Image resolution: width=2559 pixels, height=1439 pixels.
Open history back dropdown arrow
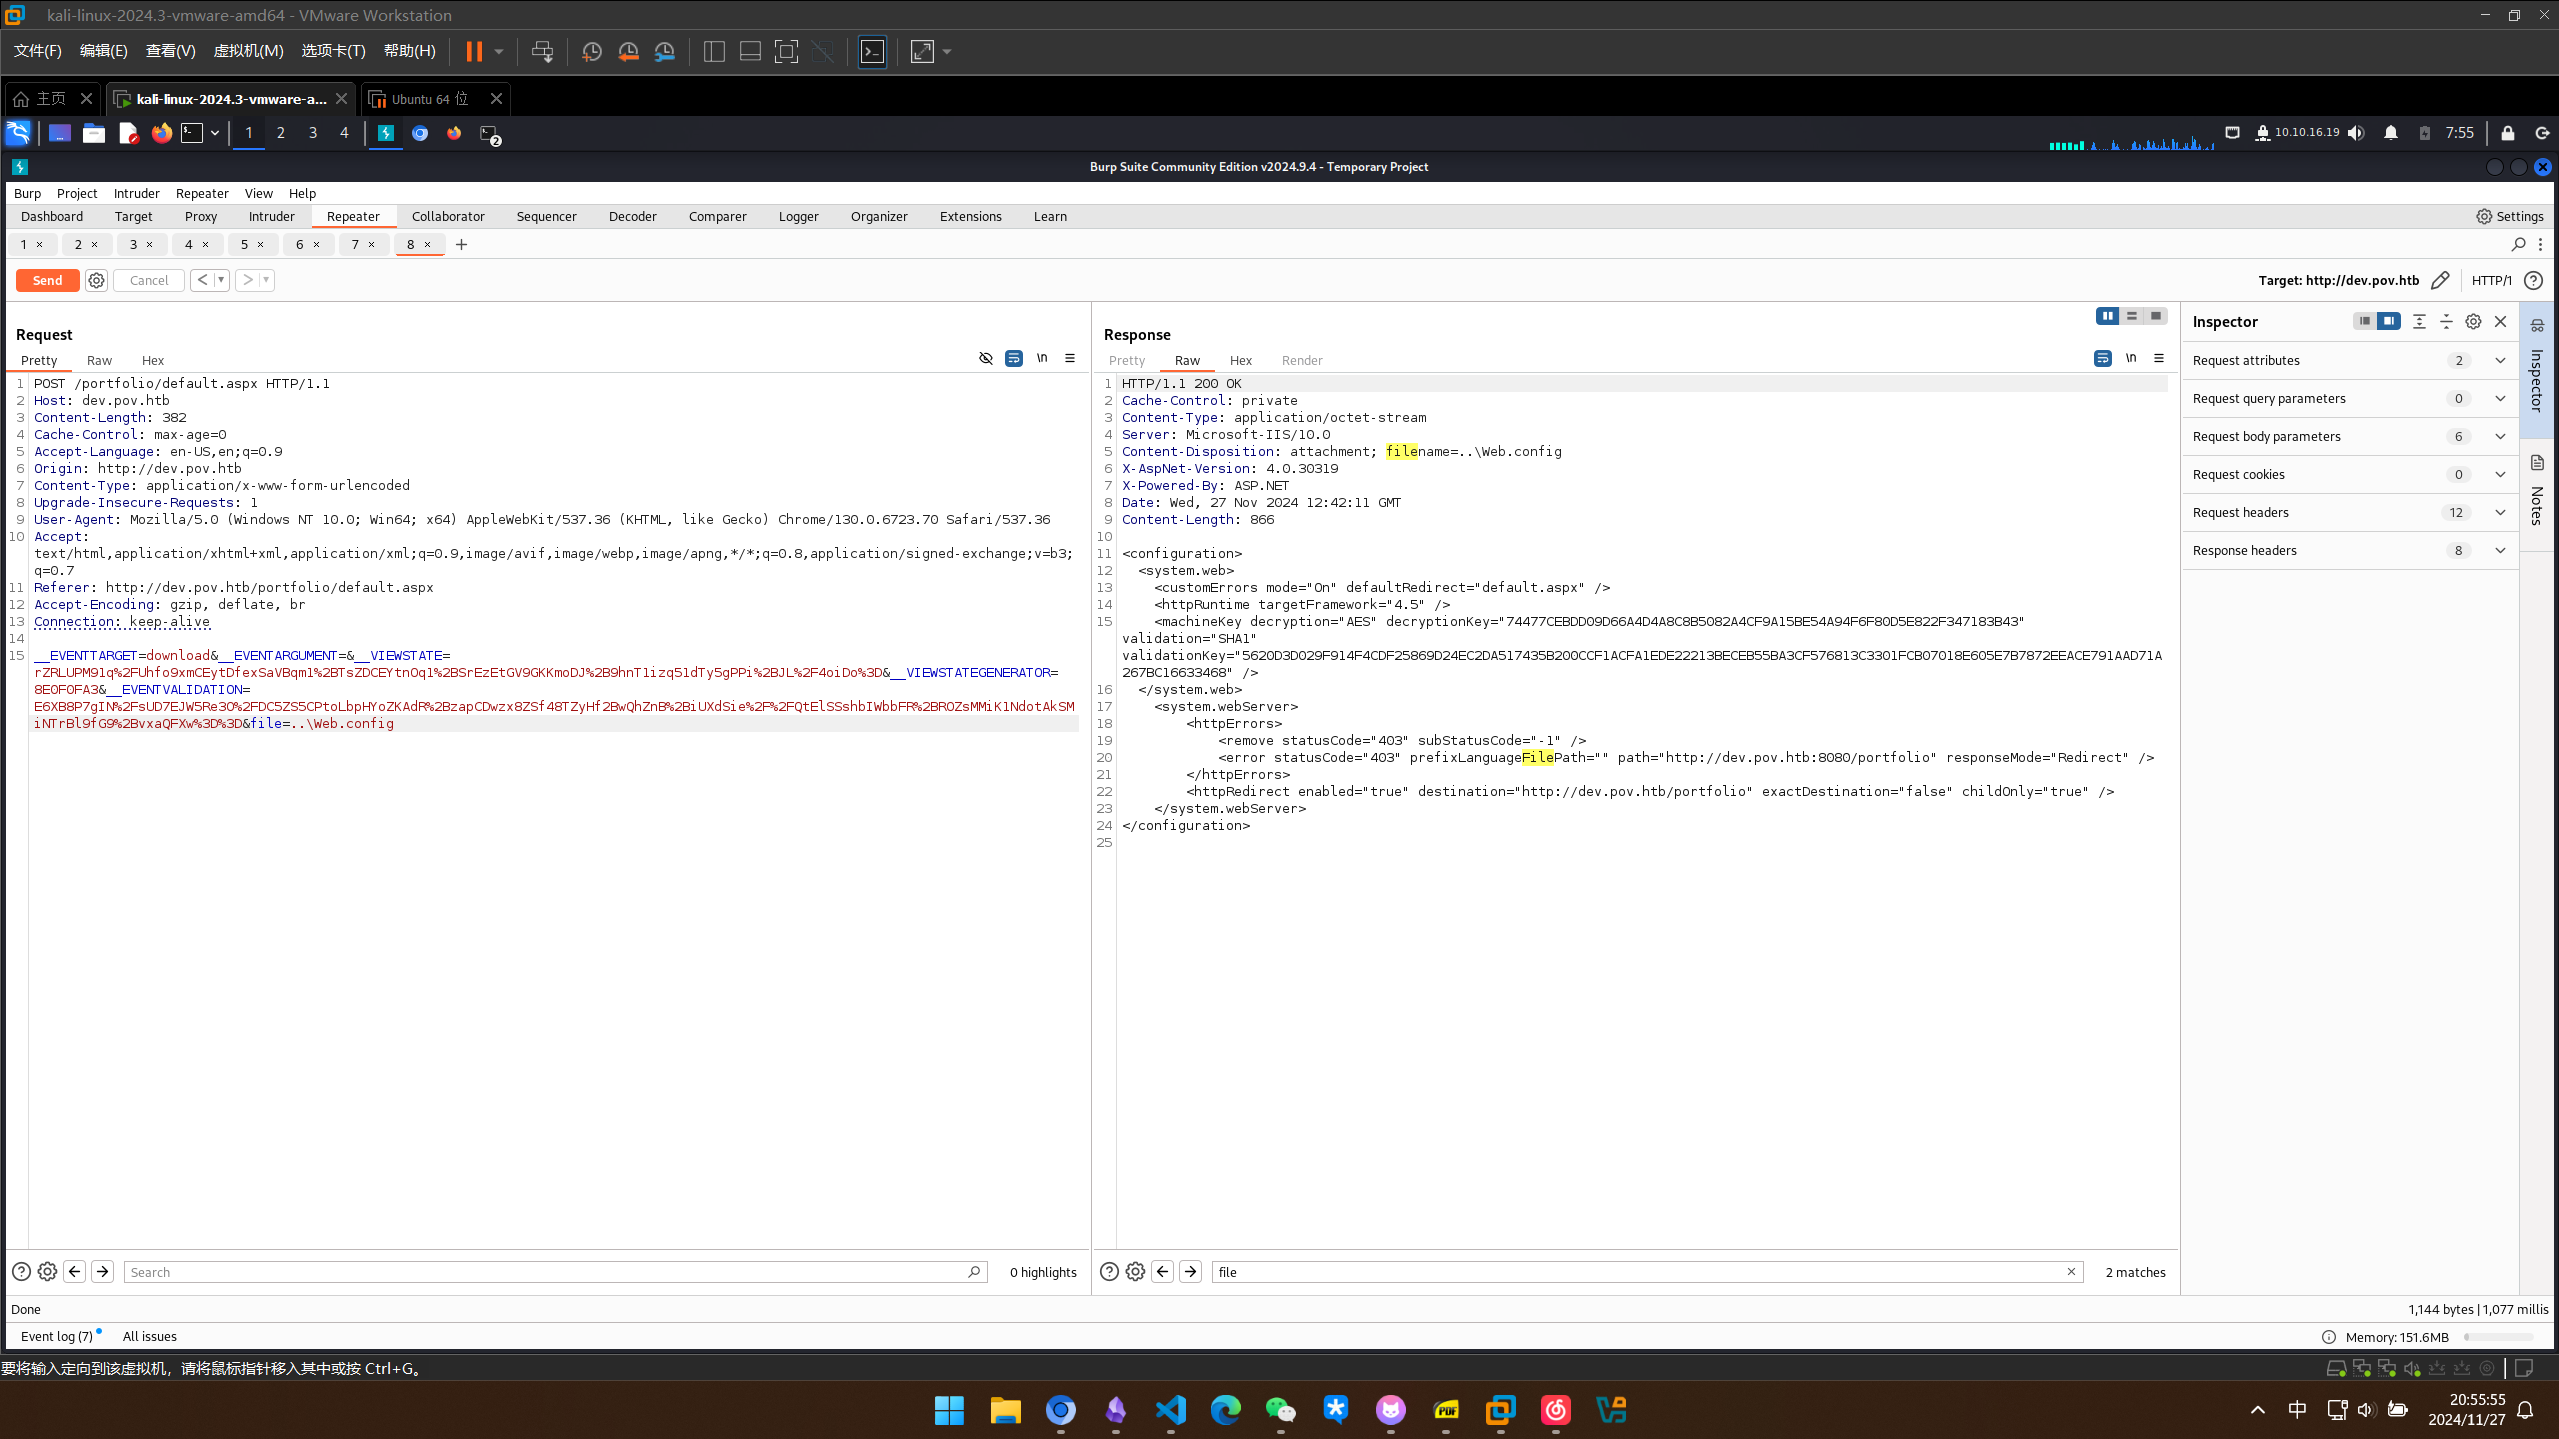[x=221, y=281]
